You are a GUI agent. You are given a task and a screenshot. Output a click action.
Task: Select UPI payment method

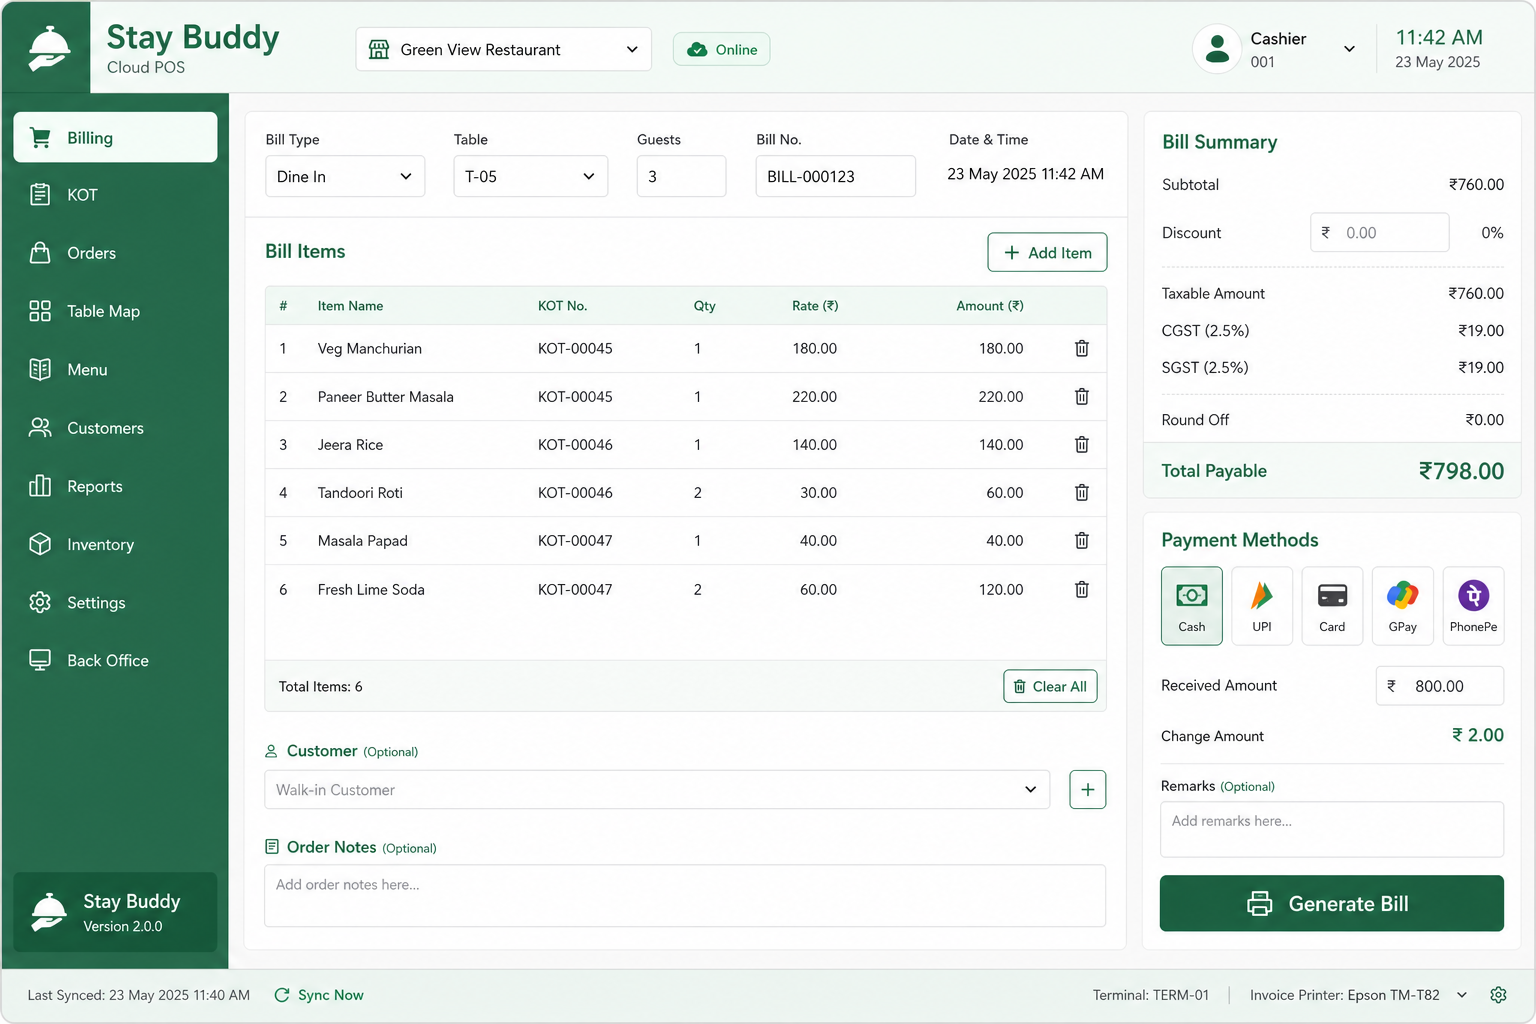[x=1262, y=606]
